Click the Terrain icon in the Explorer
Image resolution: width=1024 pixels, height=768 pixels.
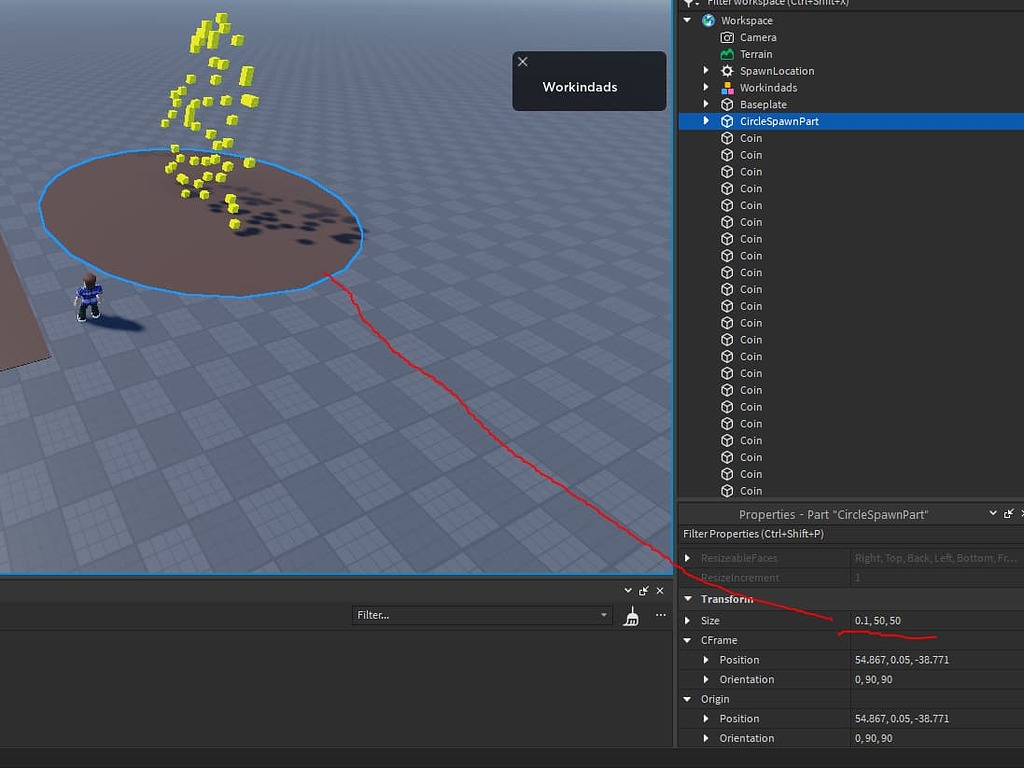[725, 54]
